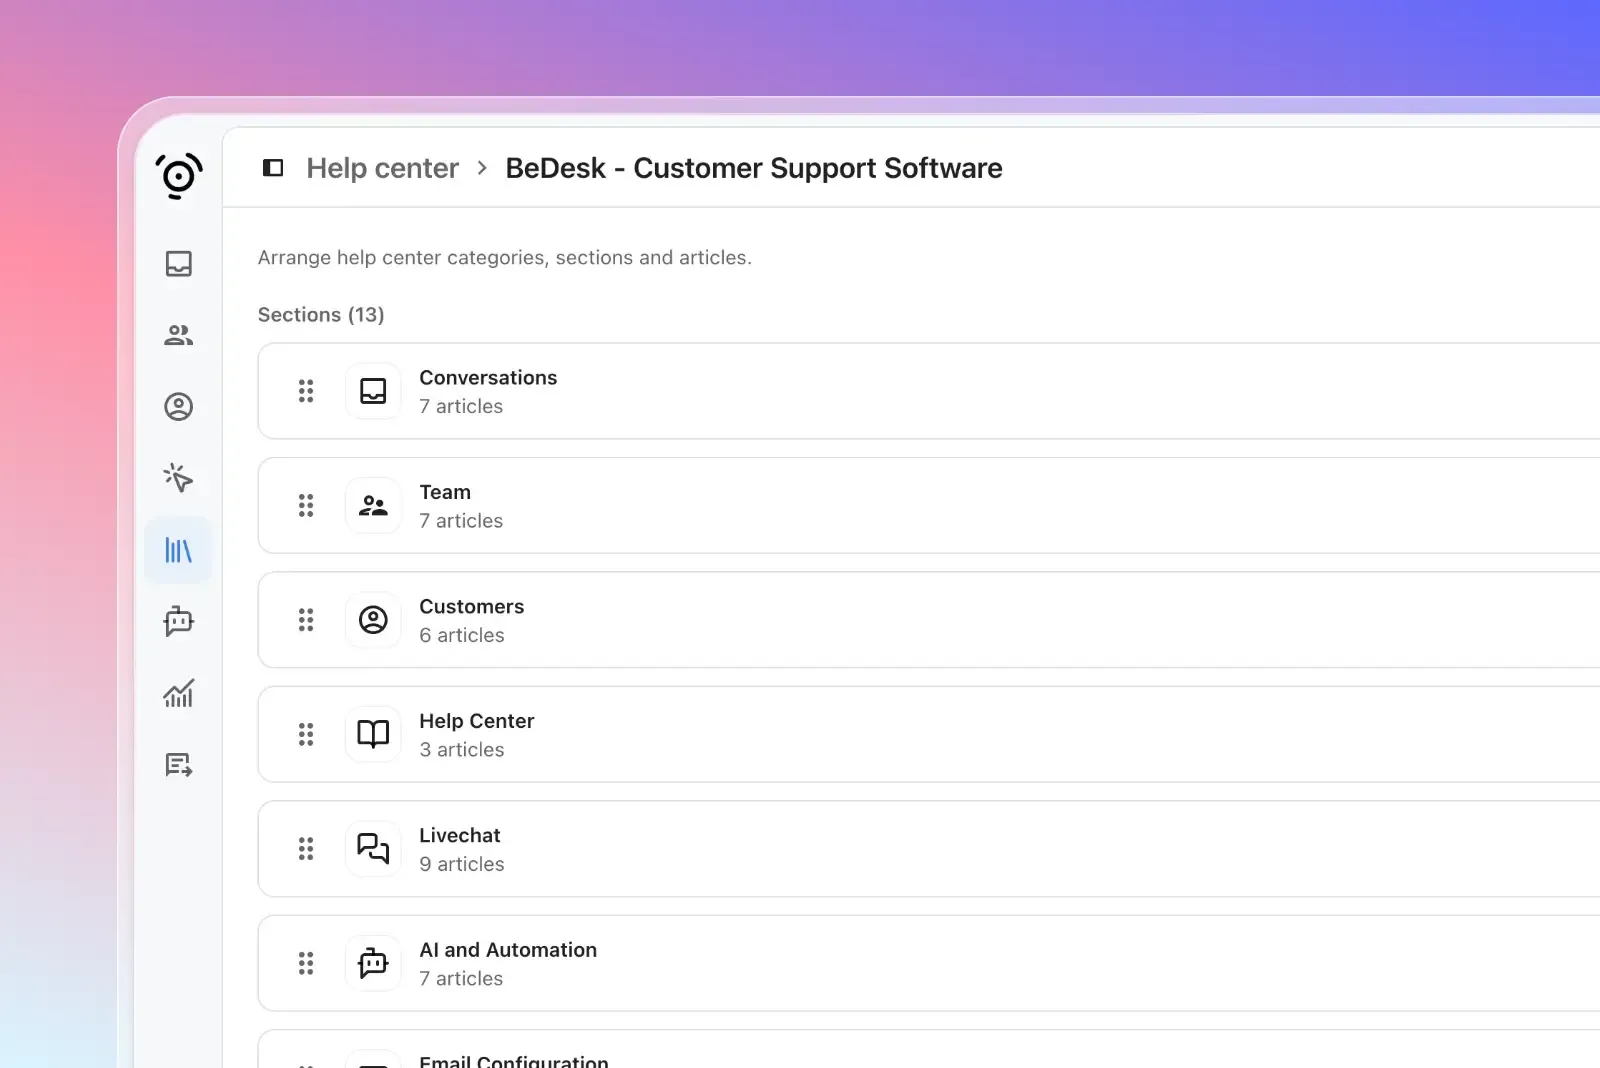Open the Team page in sidebar
Viewport: 1600px width, 1068px height.
(x=178, y=335)
